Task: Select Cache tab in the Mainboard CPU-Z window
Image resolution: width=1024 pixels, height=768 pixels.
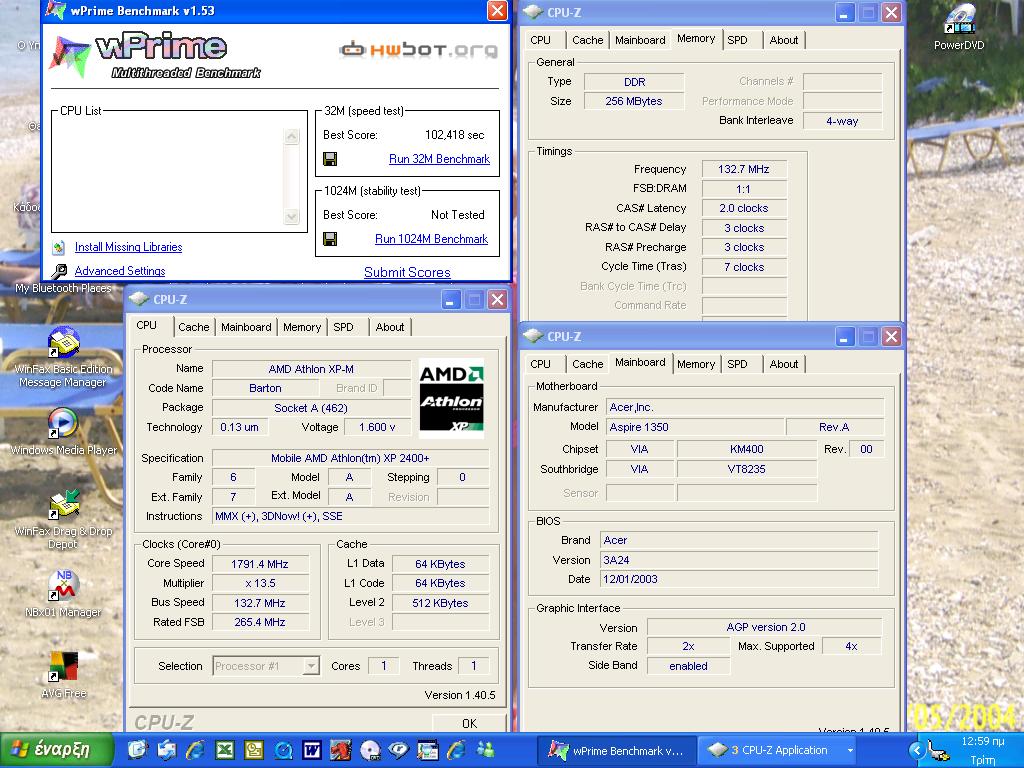Action: click(x=587, y=364)
